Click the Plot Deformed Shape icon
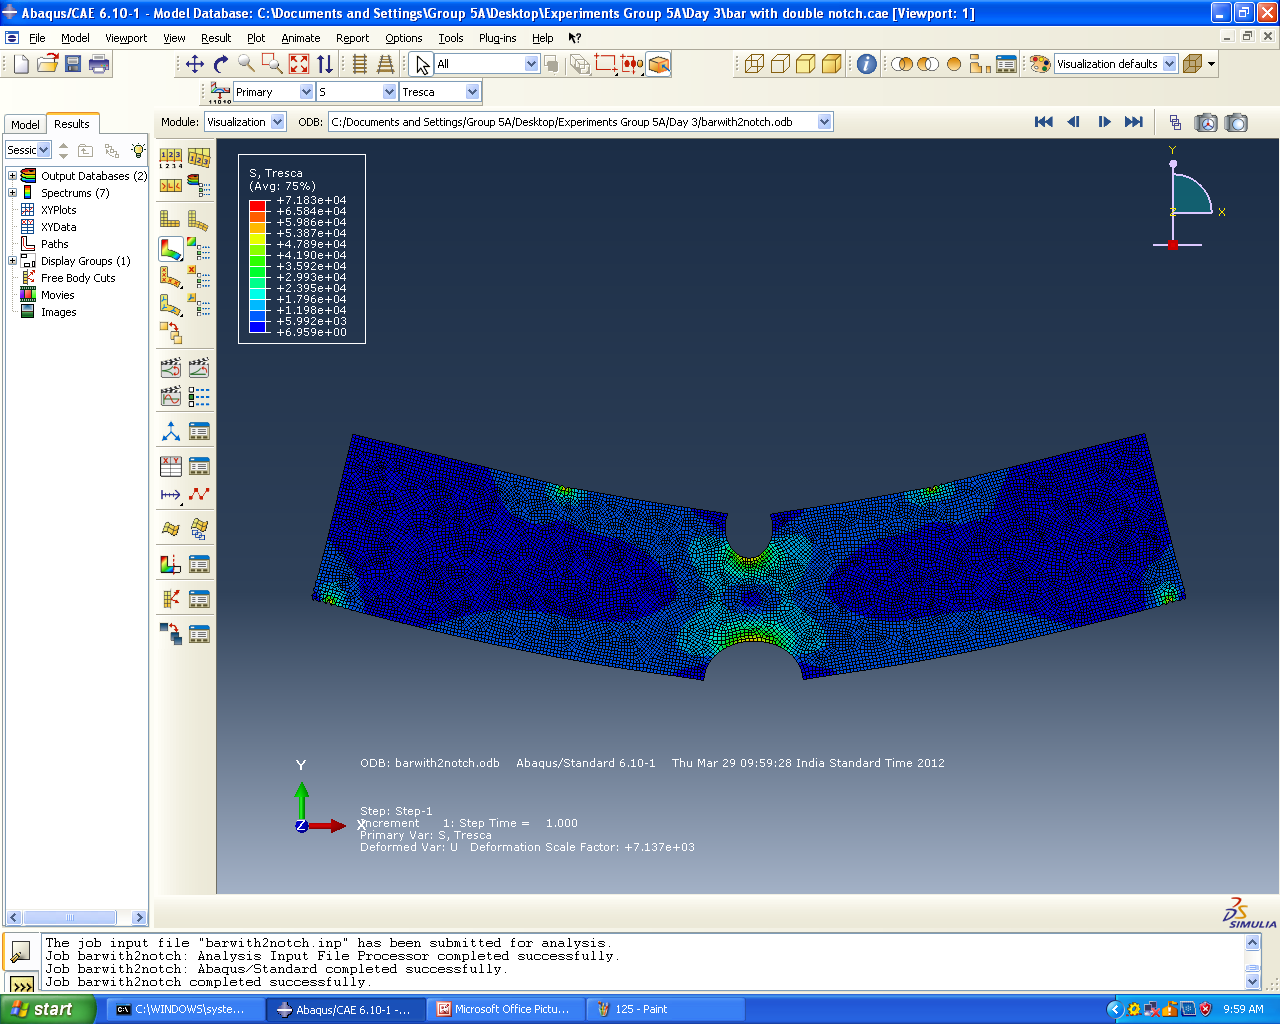The height and width of the screenshot is (1024, 1280). click(x=198, y=220)
